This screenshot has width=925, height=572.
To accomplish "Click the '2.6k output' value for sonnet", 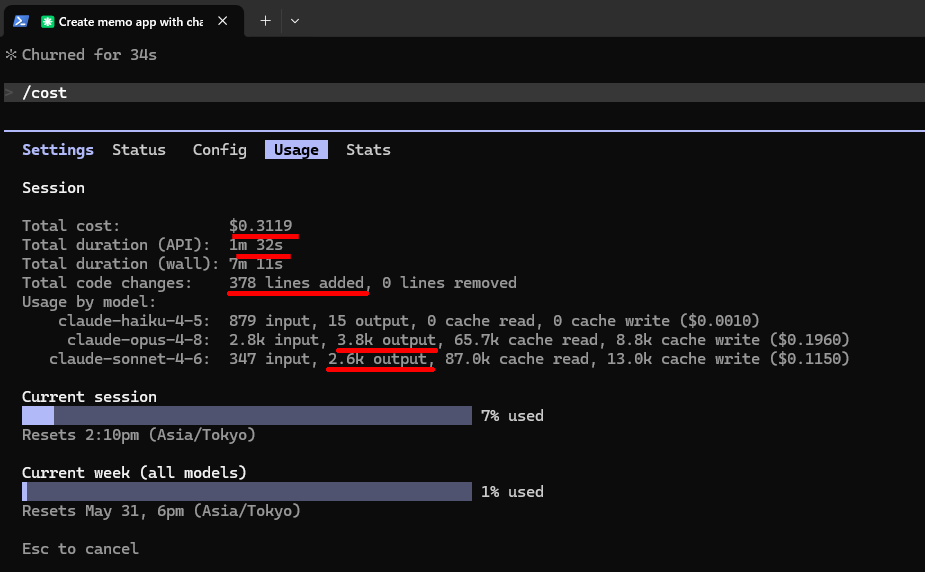I will pyautogui.click(x=378, y=359).
